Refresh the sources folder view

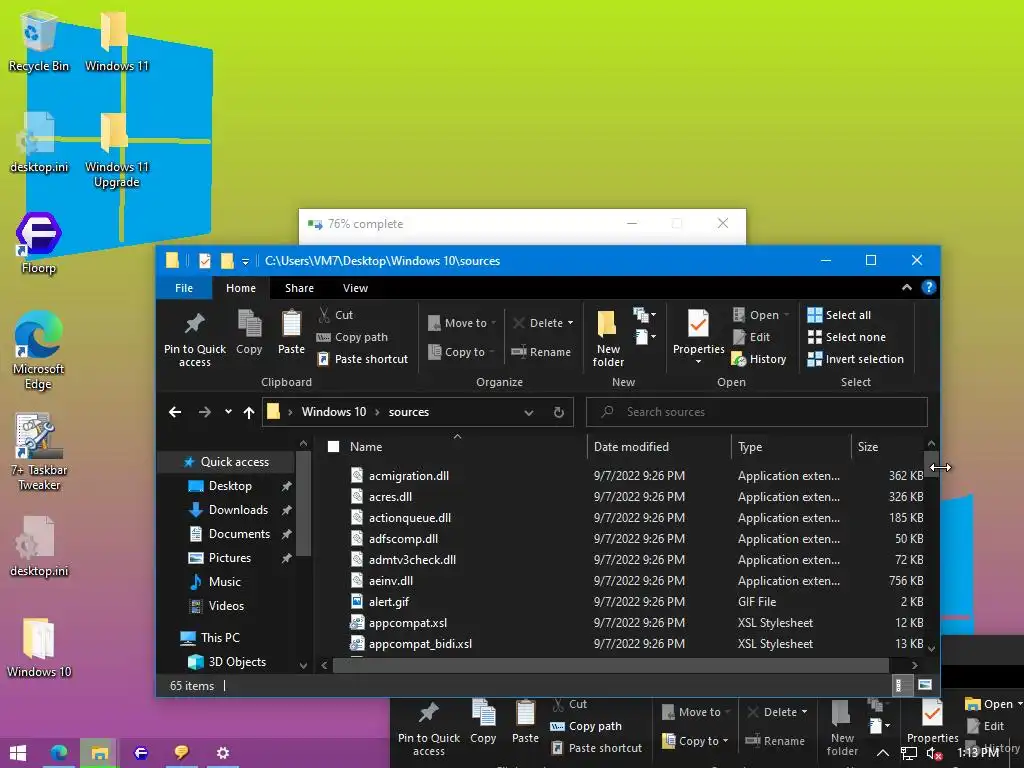pos(559,412)
